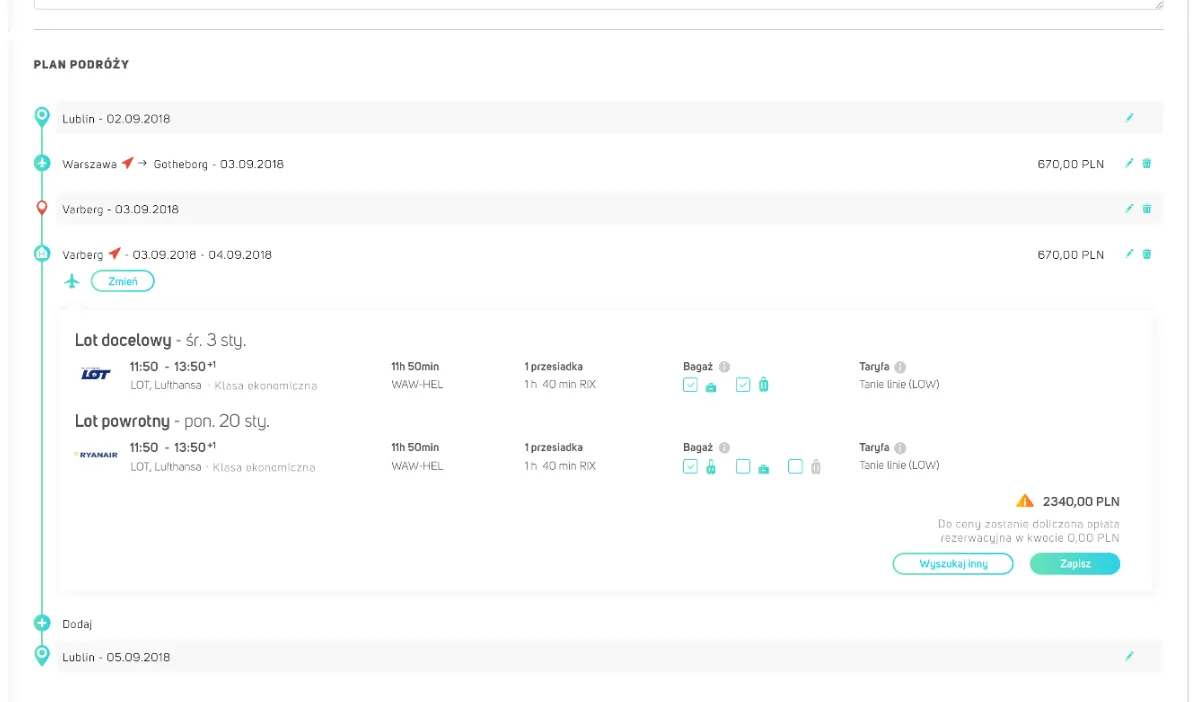
Task: Click 670,00 PLN on the Varberg stay row
Action: [1070, 255]
